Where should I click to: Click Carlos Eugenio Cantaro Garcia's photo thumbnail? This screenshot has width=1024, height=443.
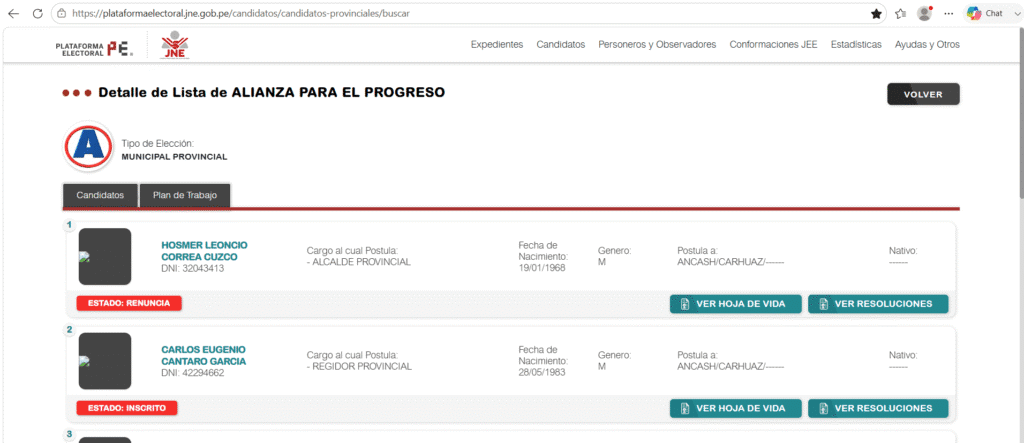[104, 361]
